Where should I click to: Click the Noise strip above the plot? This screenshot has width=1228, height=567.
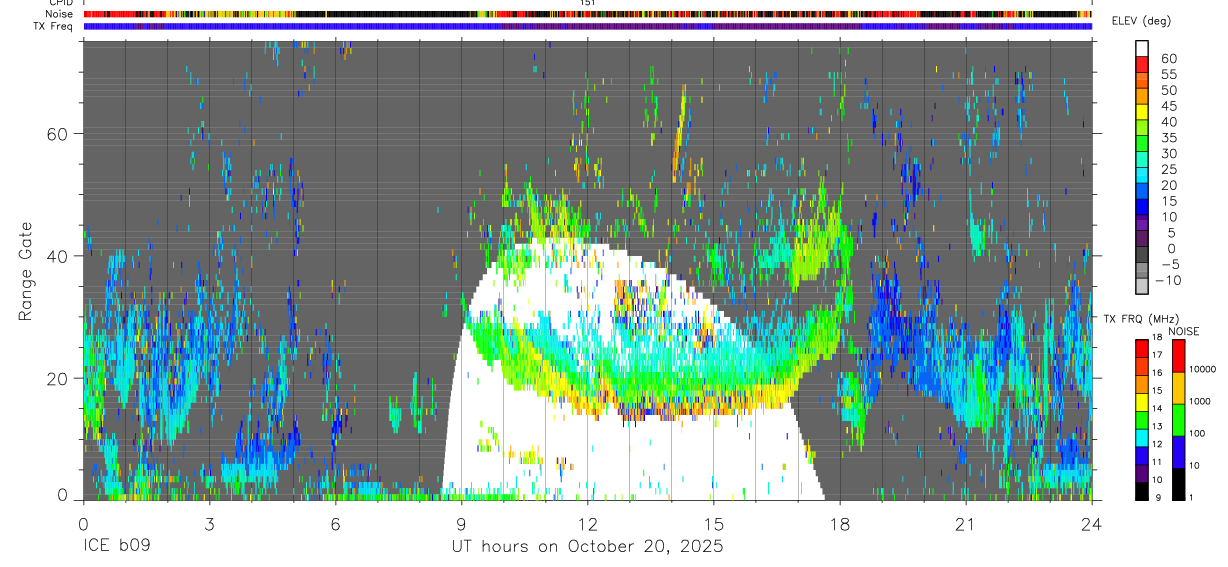pos(587,14)
